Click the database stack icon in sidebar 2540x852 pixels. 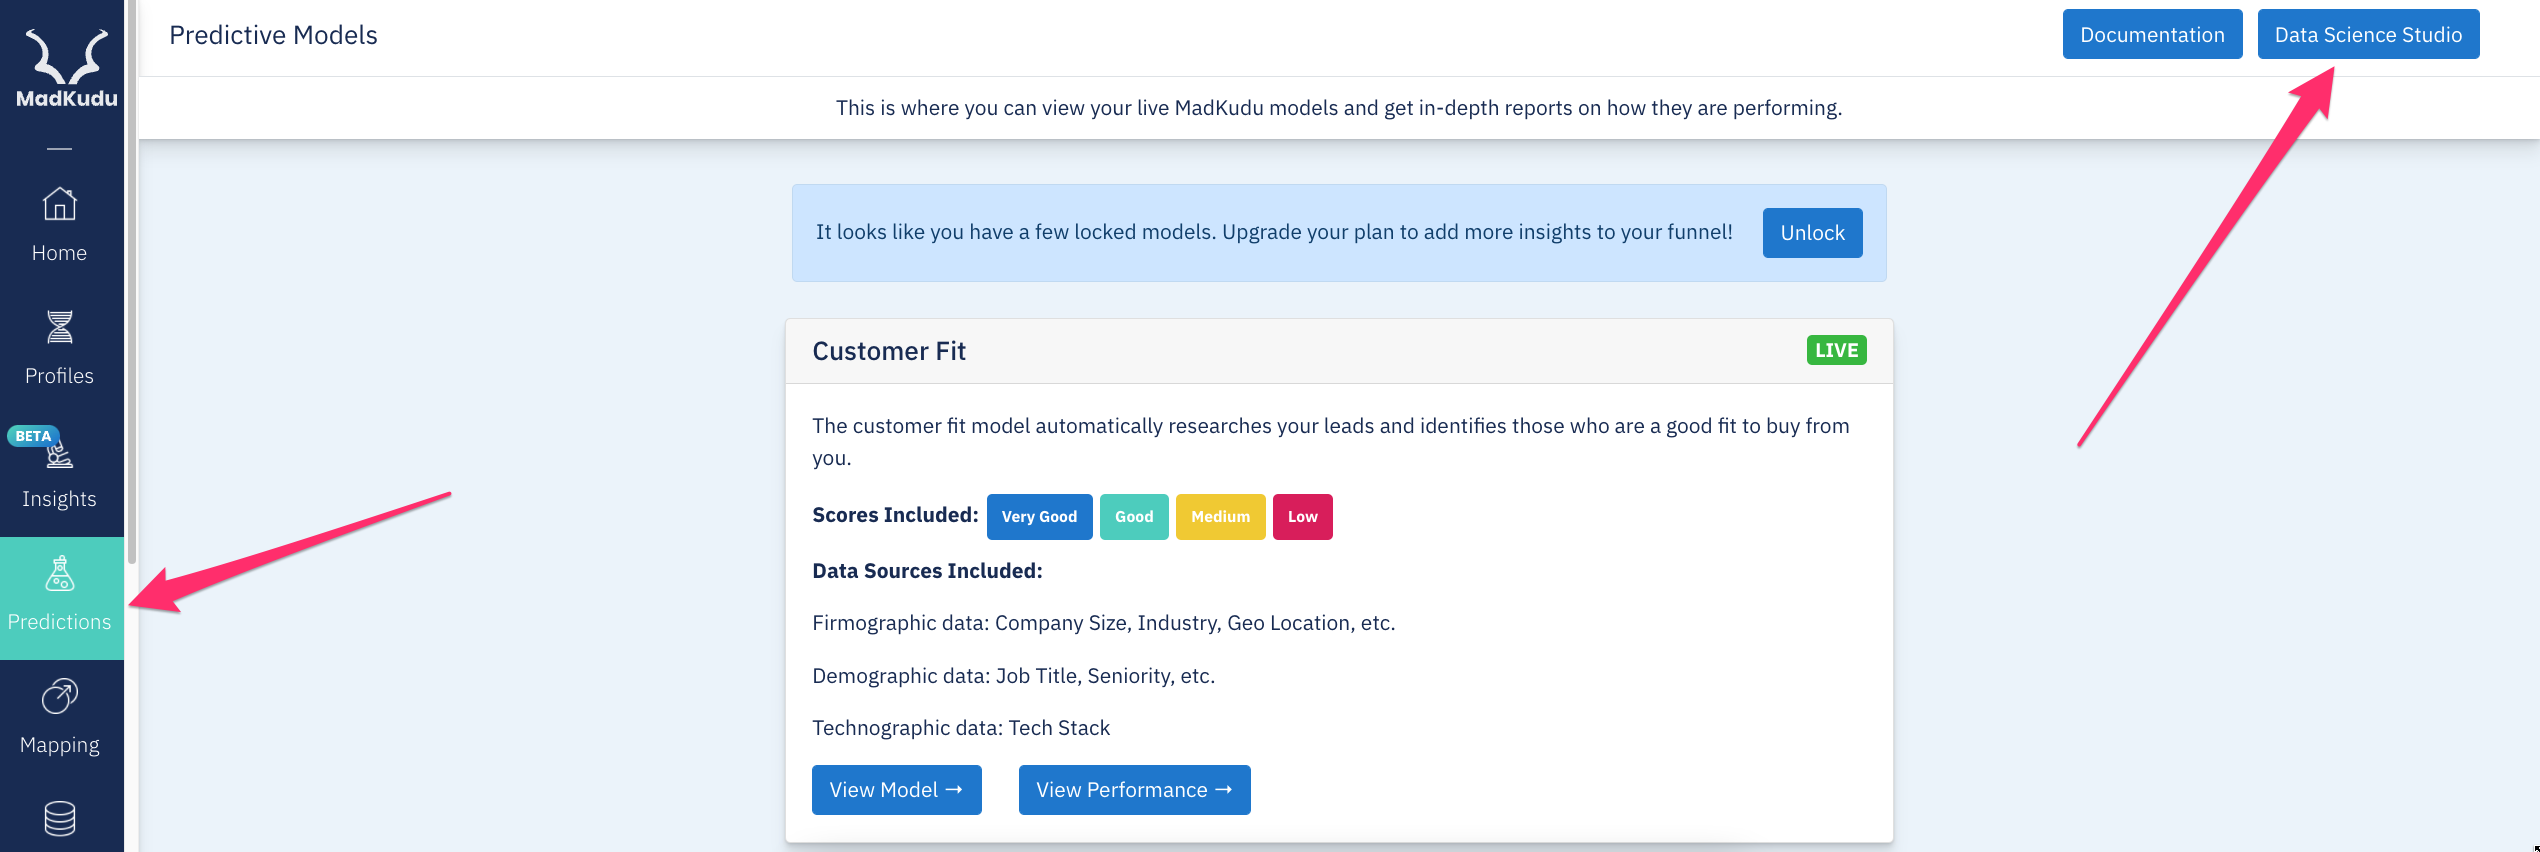[59, 819]
